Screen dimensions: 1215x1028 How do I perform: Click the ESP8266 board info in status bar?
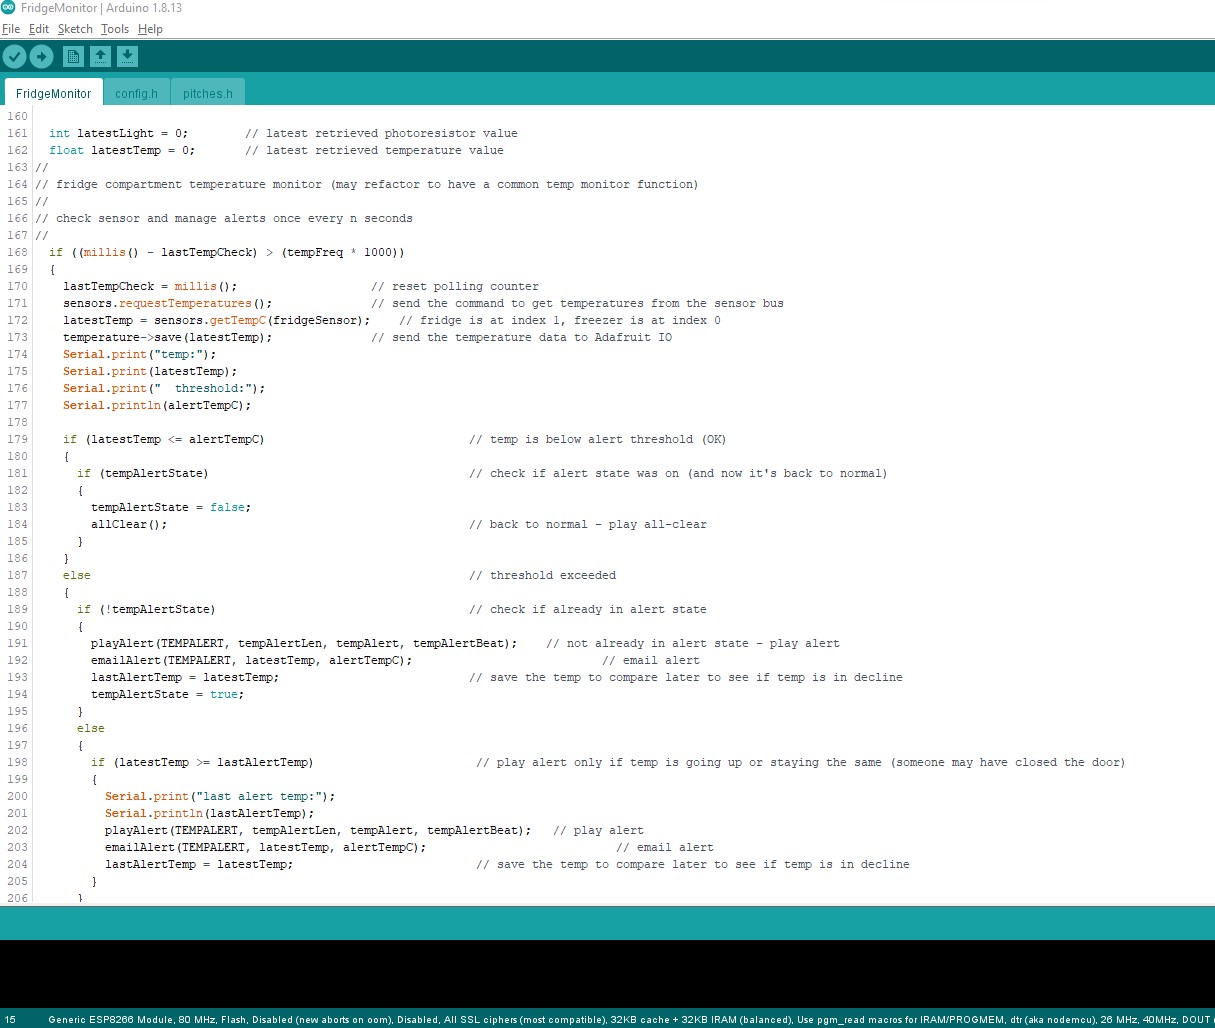[600, 1020]
